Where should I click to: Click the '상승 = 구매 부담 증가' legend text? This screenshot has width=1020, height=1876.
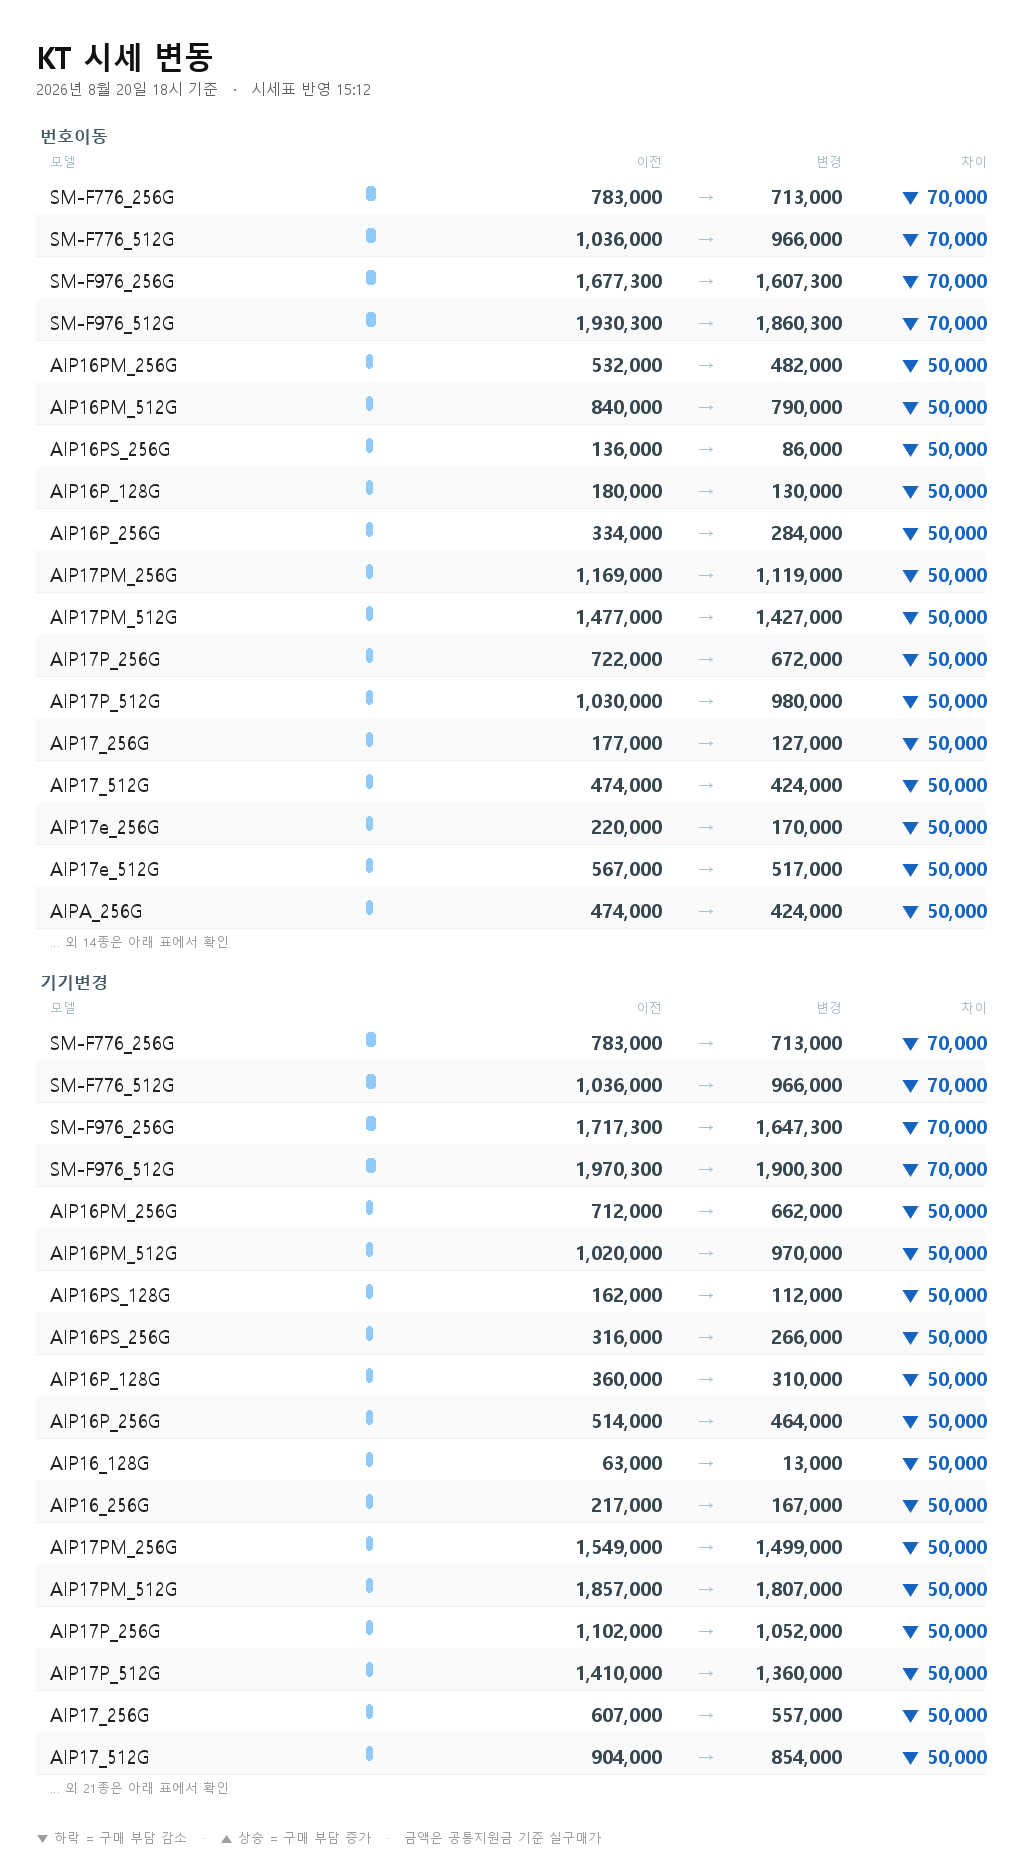click(x=305, y=1838)
